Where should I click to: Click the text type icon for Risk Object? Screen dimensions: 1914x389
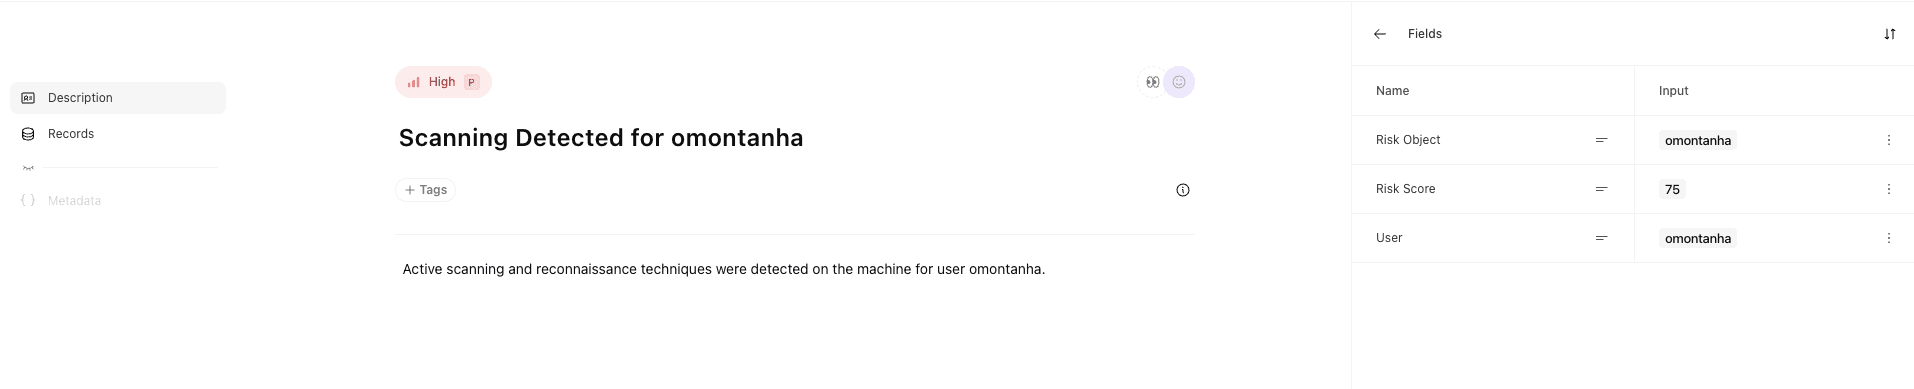1601,140
